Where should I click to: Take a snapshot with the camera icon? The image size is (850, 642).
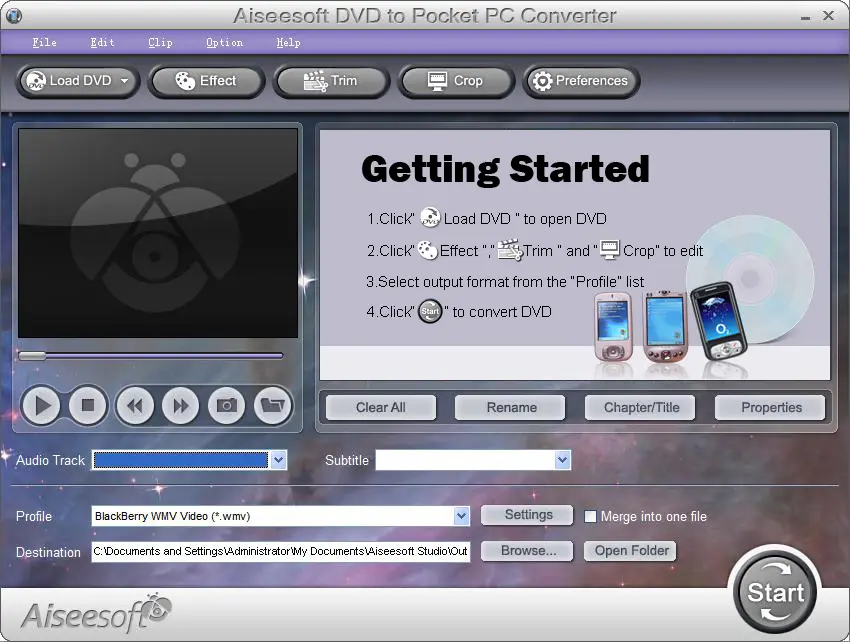point(227,405)
